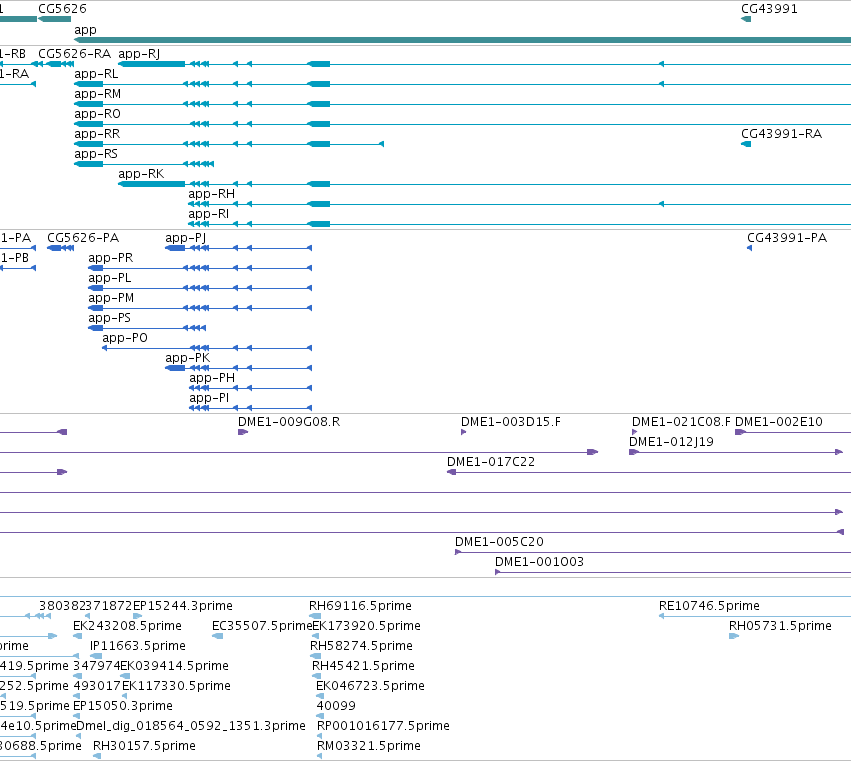Select CG43991-PA protein label
Image resolution: width=851 pixels, height=761 pixels.
pos(787,238)
